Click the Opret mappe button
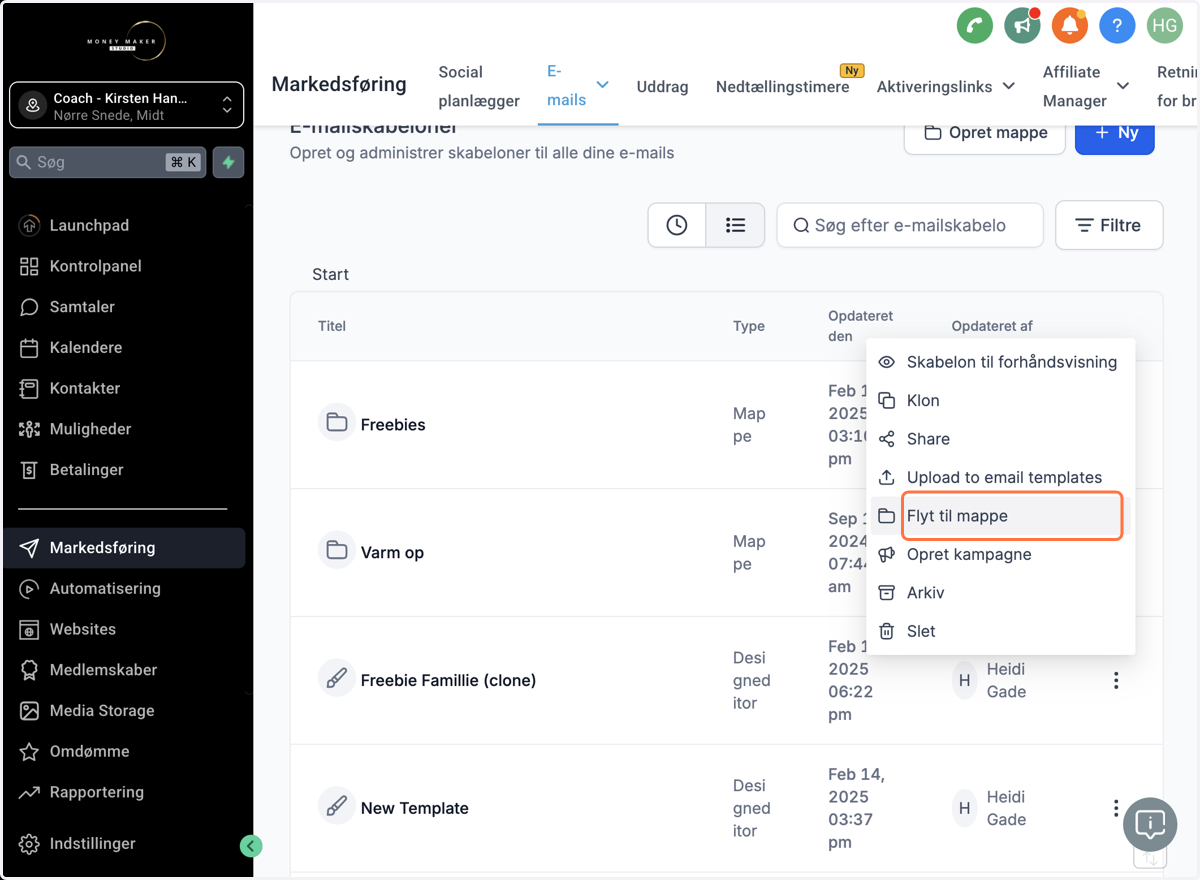Screen dimensions: 1200x880 [x=985, y=133]
